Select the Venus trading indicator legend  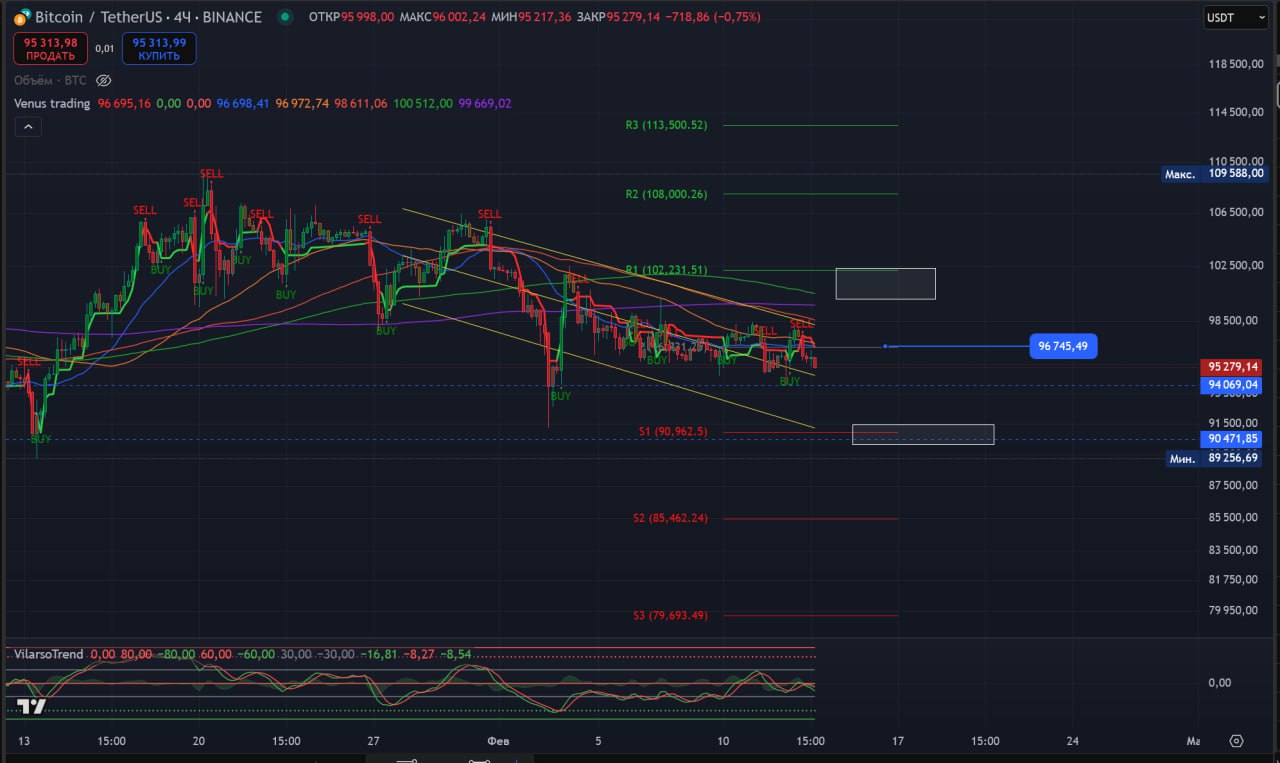click(x=52, y=103)
